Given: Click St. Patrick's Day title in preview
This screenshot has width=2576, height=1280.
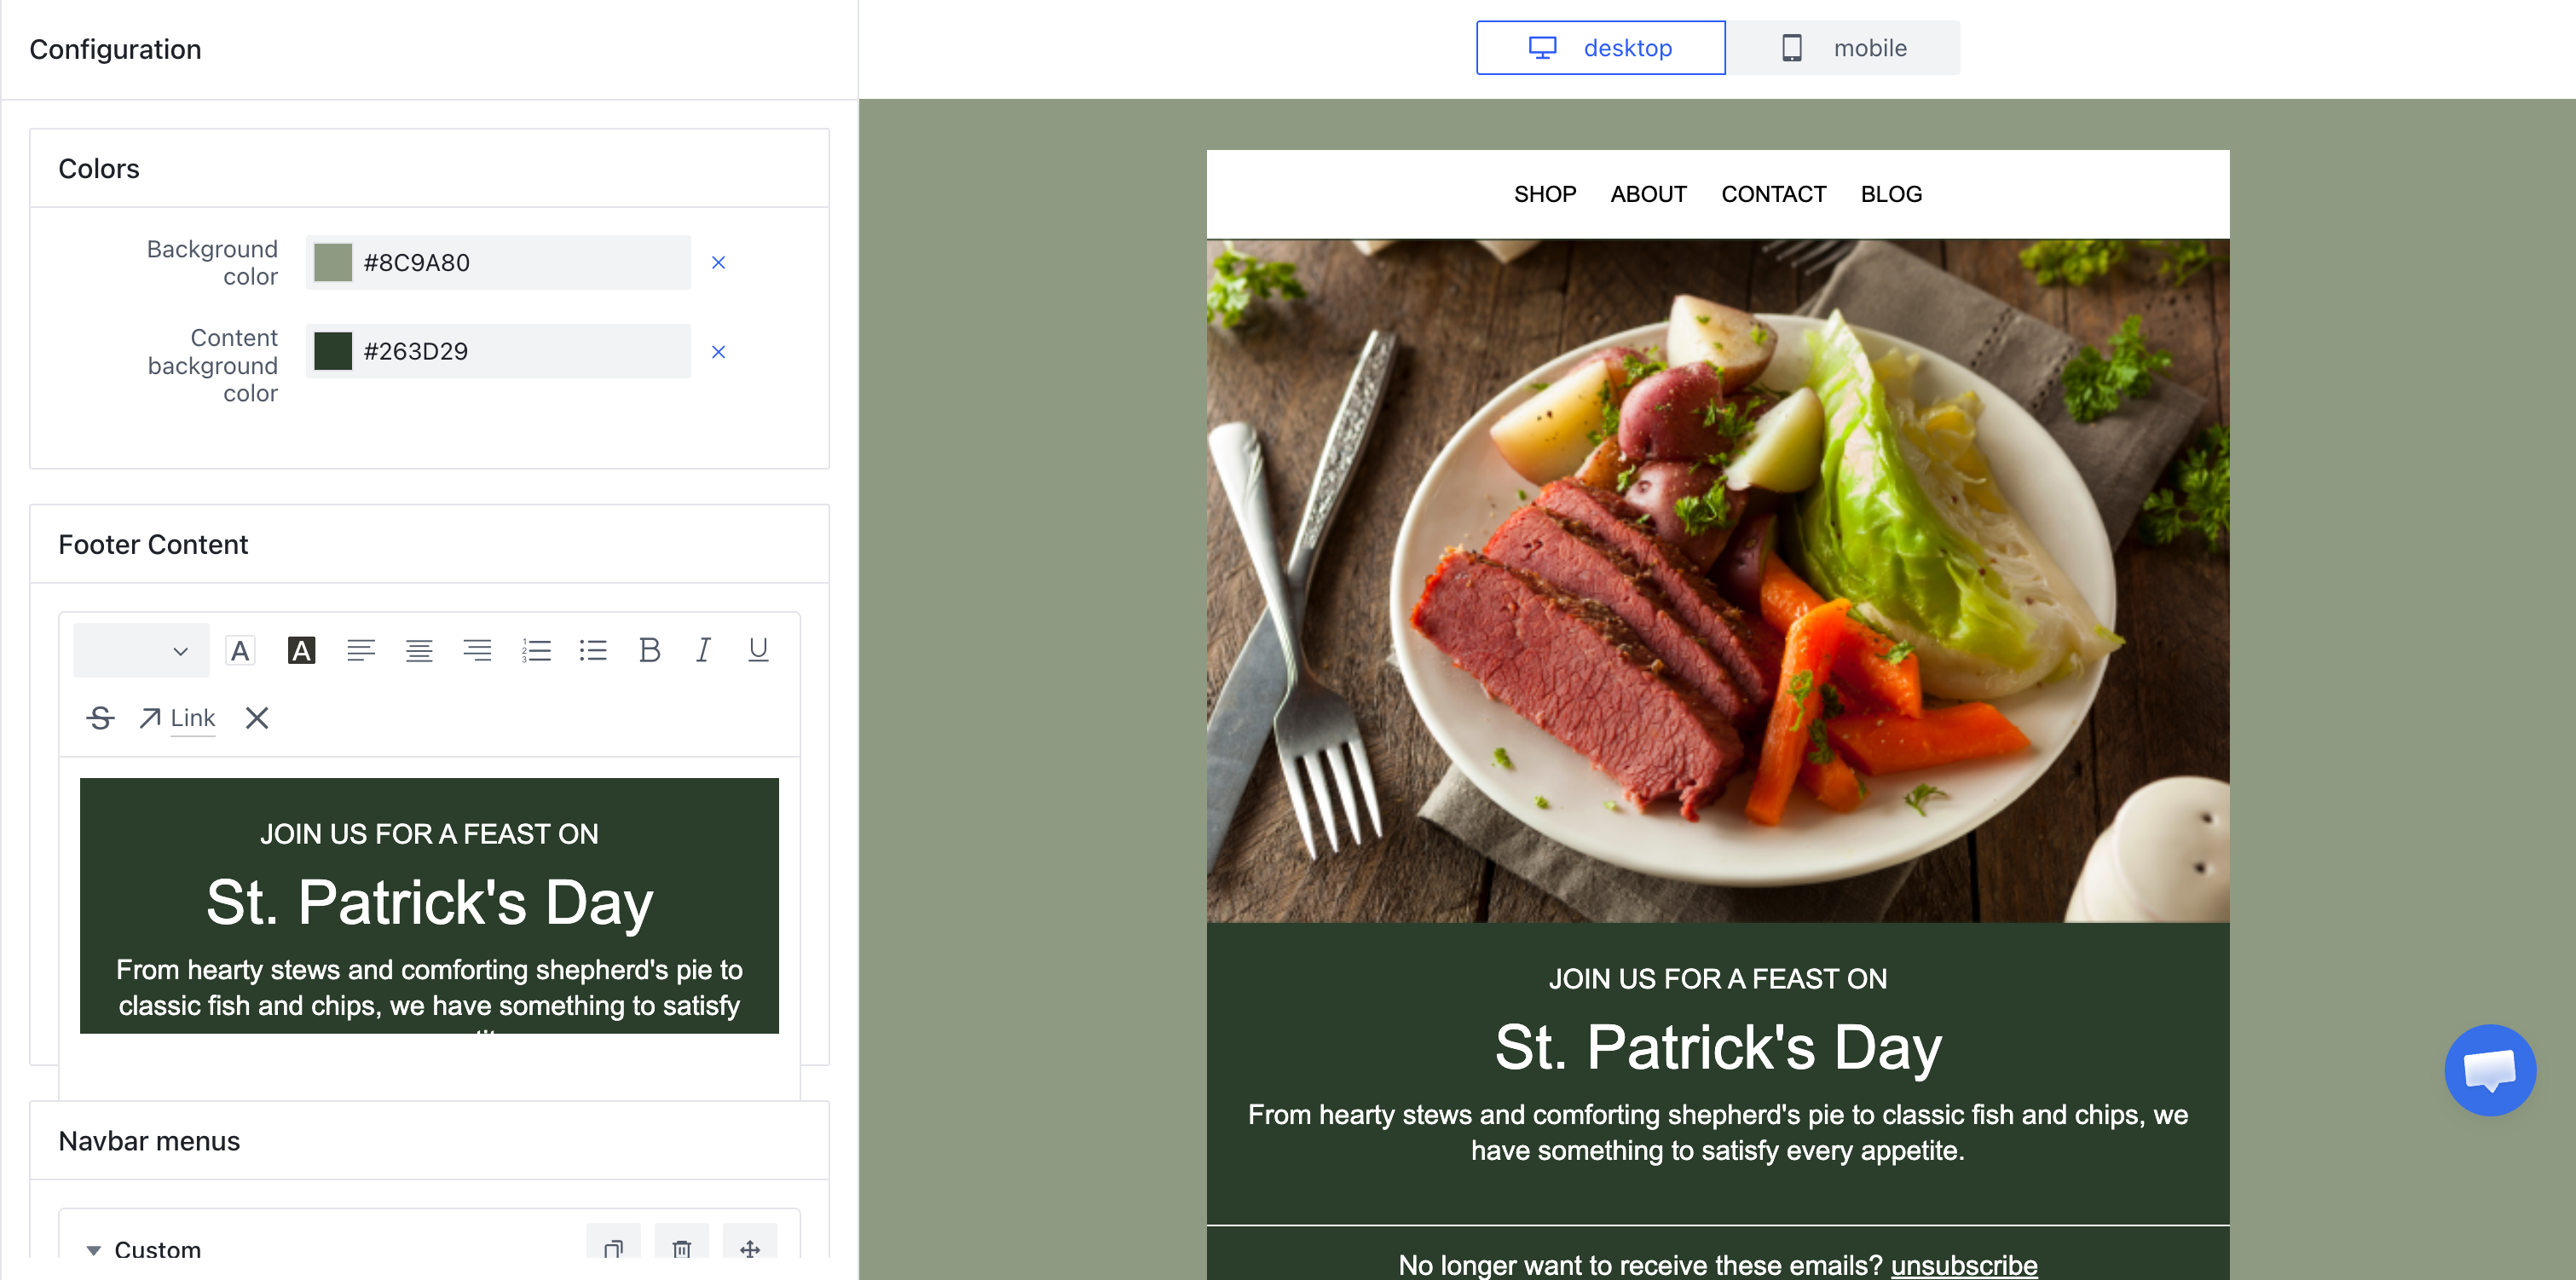Looking at the screenshot, I should tap(1718, 1047).
